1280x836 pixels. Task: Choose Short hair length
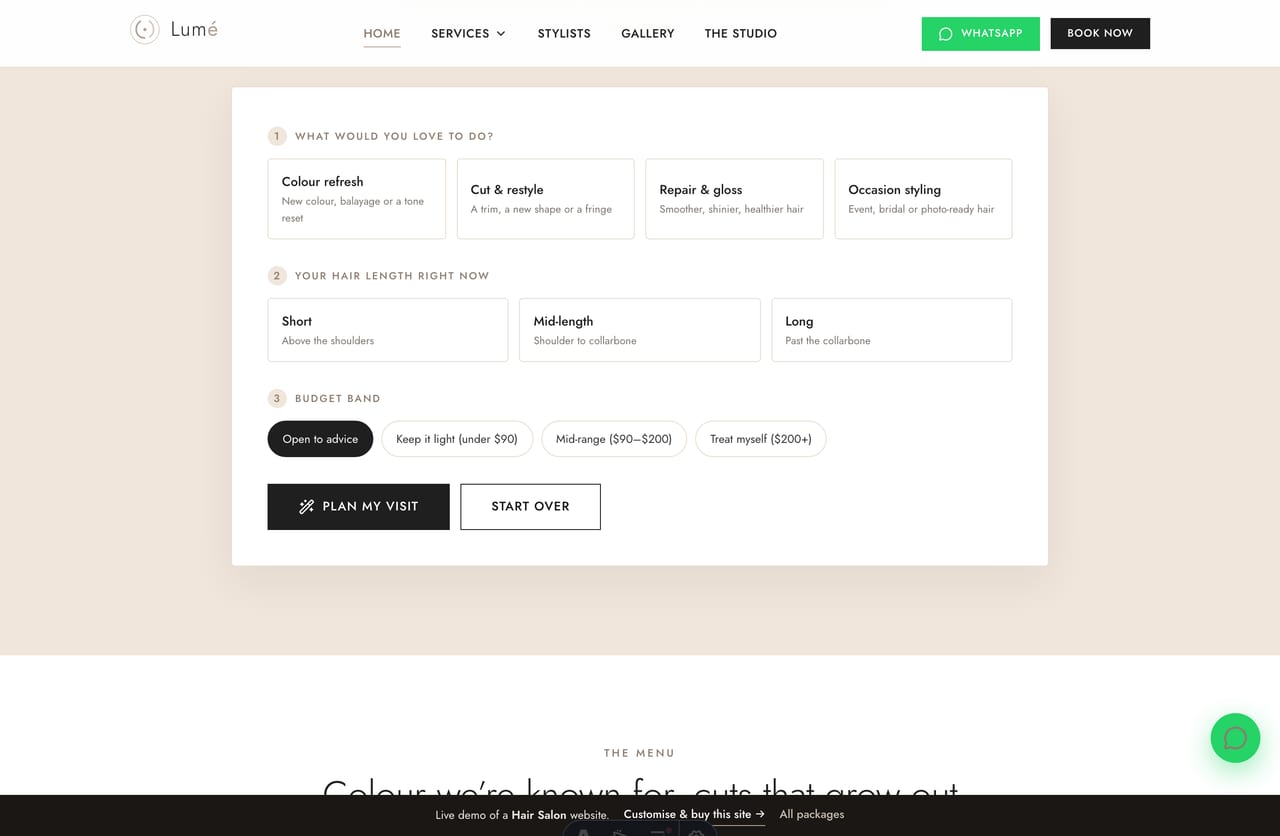point(388,330)
